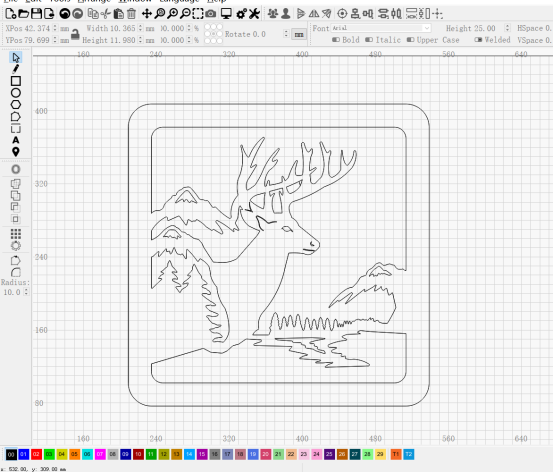Select the rectangle tool

pos(16,81)
